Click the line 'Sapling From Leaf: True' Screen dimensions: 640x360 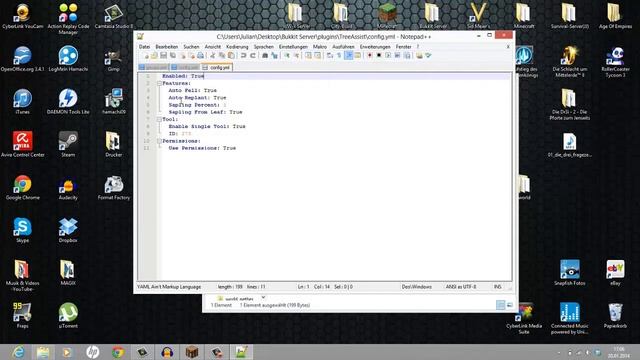(x=205, y=112)
